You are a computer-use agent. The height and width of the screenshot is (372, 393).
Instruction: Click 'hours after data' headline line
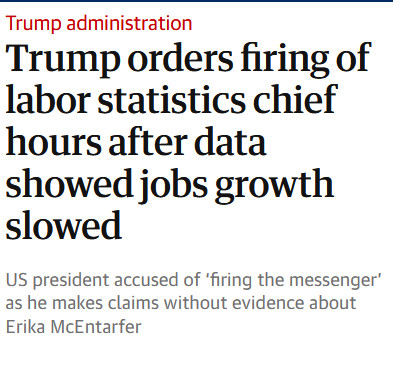coord(136,141)
